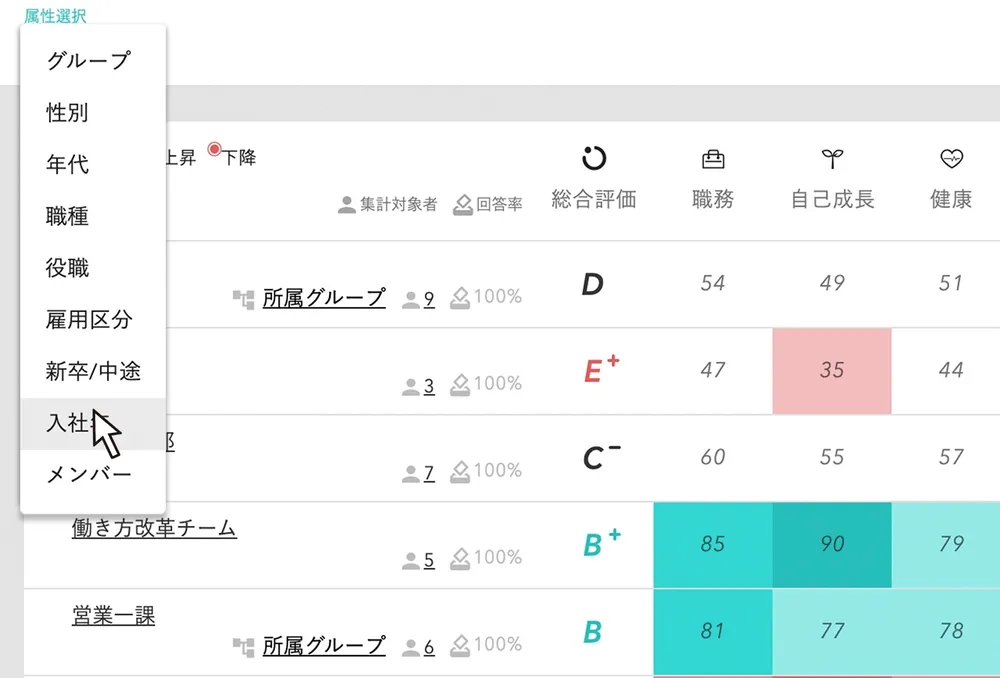Screen dimensions: 1000x678
Task: Select 年代 from the dropdown list
Action: [68, 164]
